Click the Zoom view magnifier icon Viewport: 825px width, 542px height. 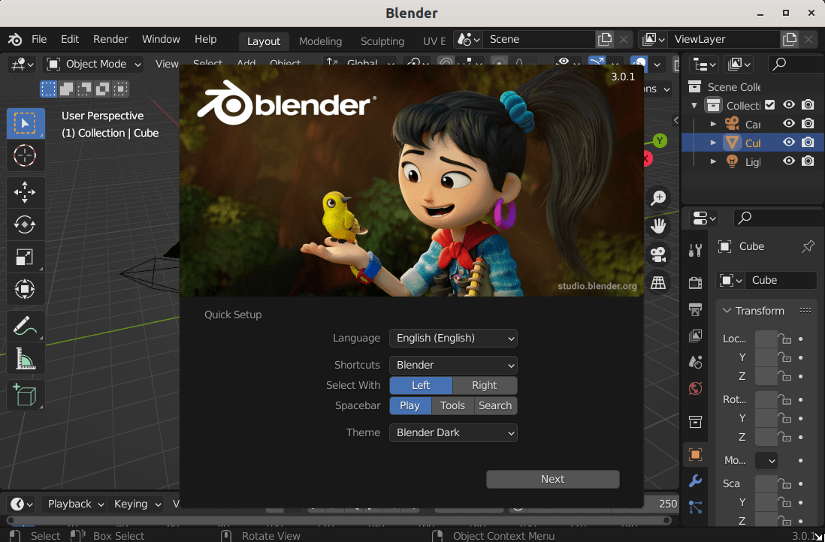point(658,198)
